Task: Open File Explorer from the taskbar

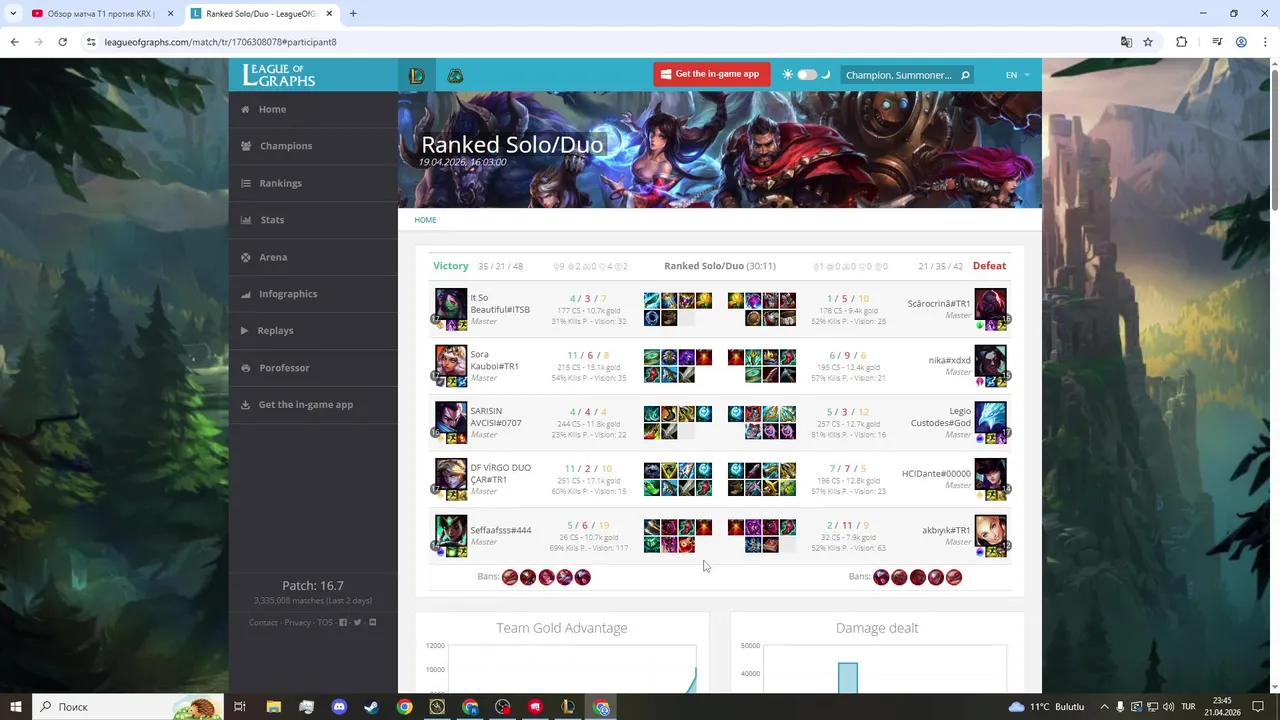Action: click(x=273, y=706)
